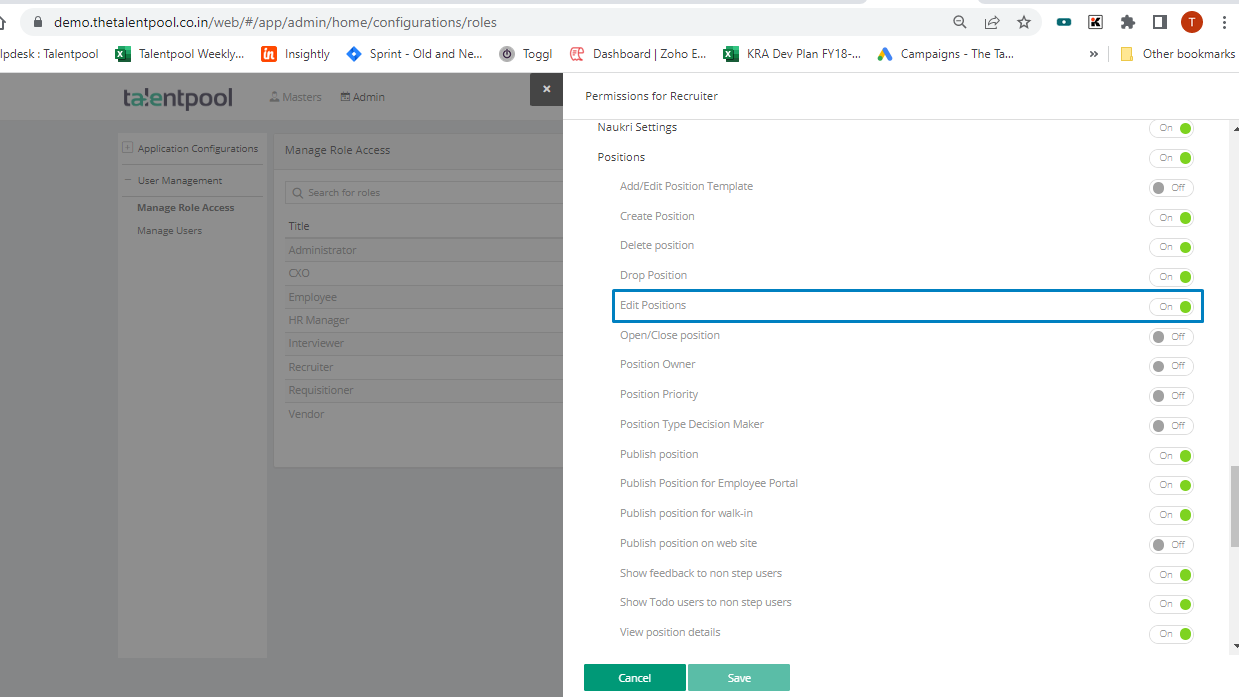This screenshot has height=697, width=1239.
Task: Save the recruiter permissions
Action: [739, 677]
